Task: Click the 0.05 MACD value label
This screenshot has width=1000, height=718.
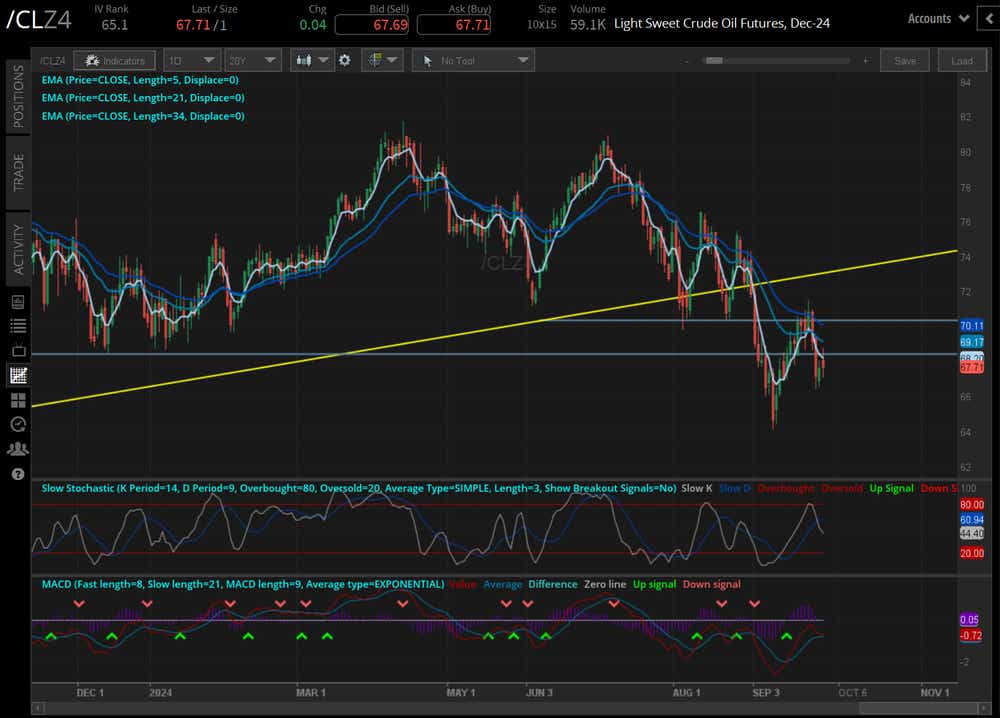Action: click(x=969, y=619)
